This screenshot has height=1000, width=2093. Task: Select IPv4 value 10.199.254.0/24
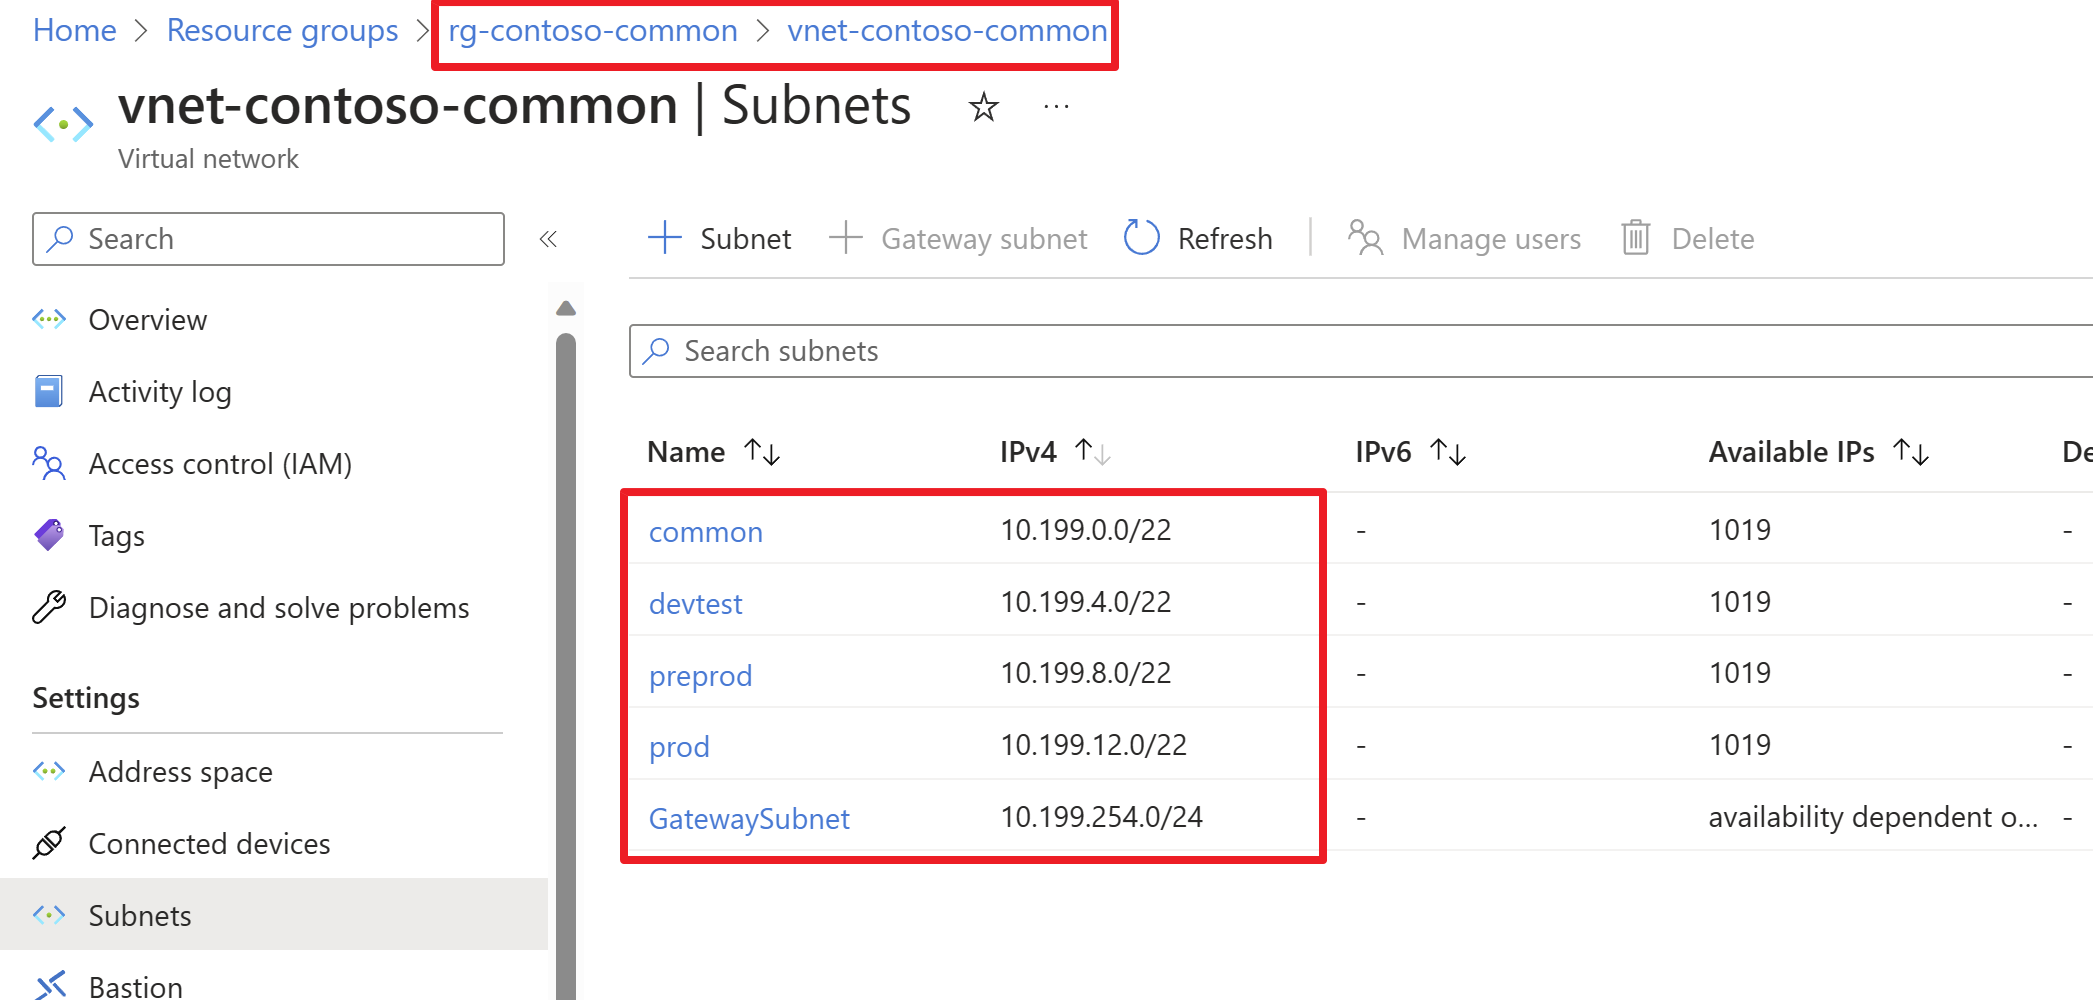tap(1101, 817)
